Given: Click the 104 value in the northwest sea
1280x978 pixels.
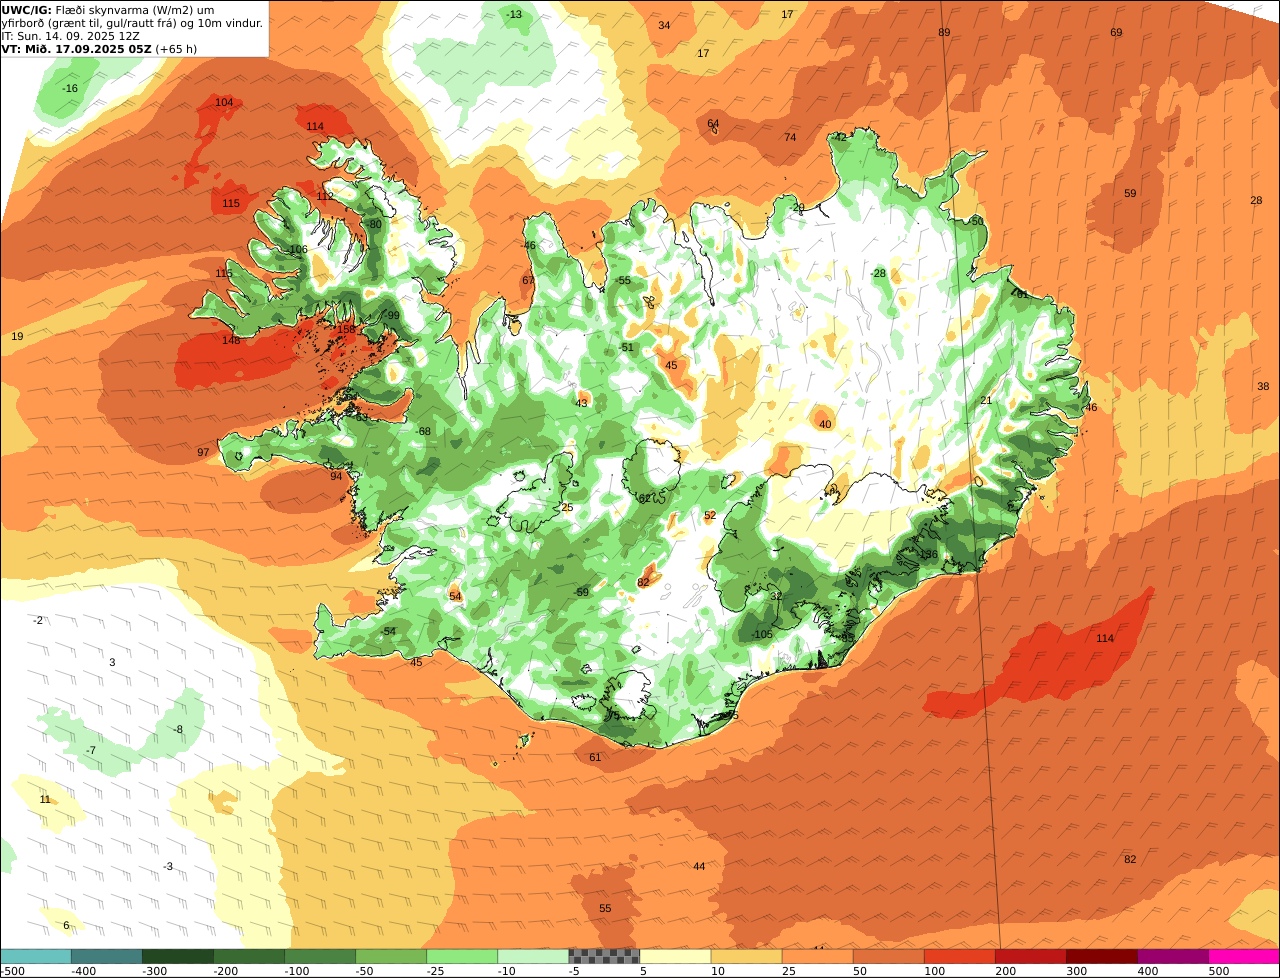Looking at the screenshot, I should 224,103.
